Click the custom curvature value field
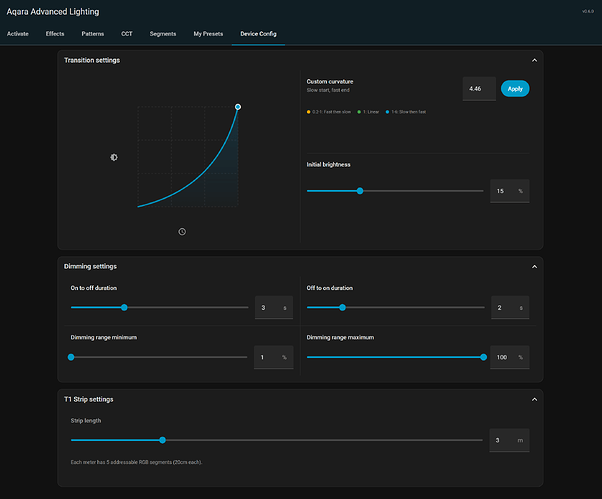Image resolution: width=602 pixels, height=499 pixels. tap(478, 89)
